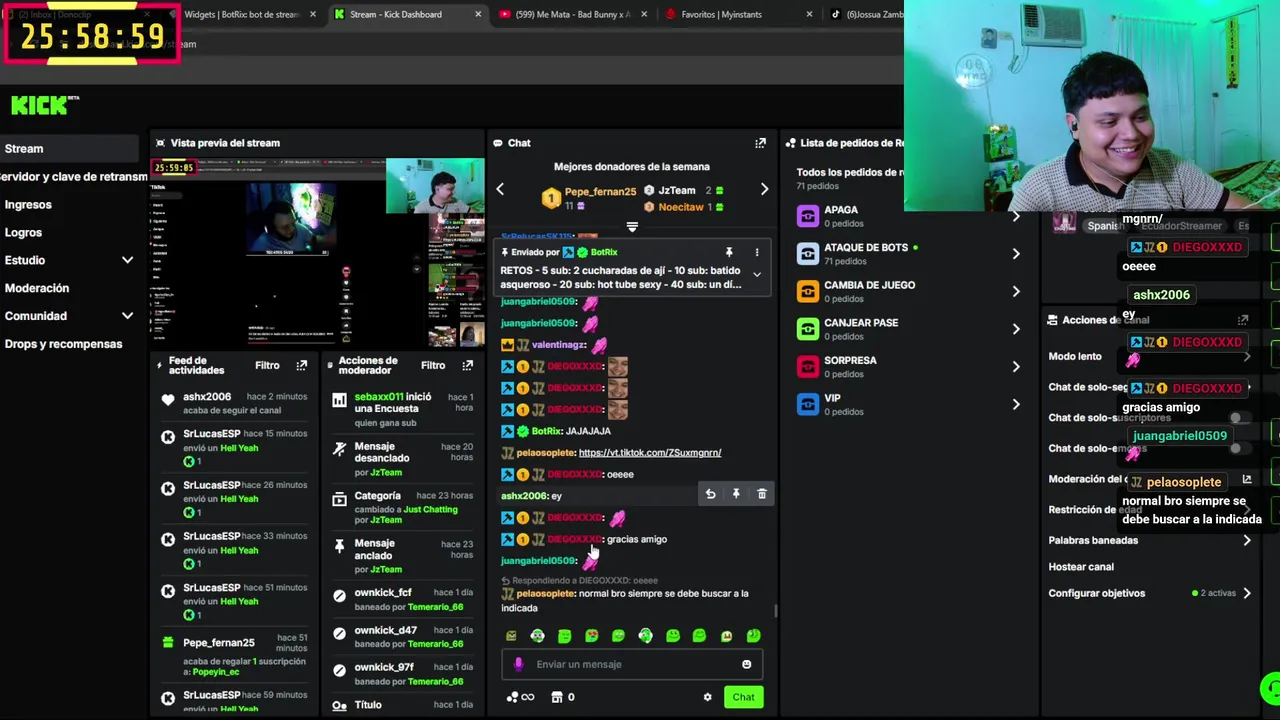The width and height of the screenshot is (1280, 720).
Task: Open SORPRESA requests arrow
Action: tap(1016, 366)
